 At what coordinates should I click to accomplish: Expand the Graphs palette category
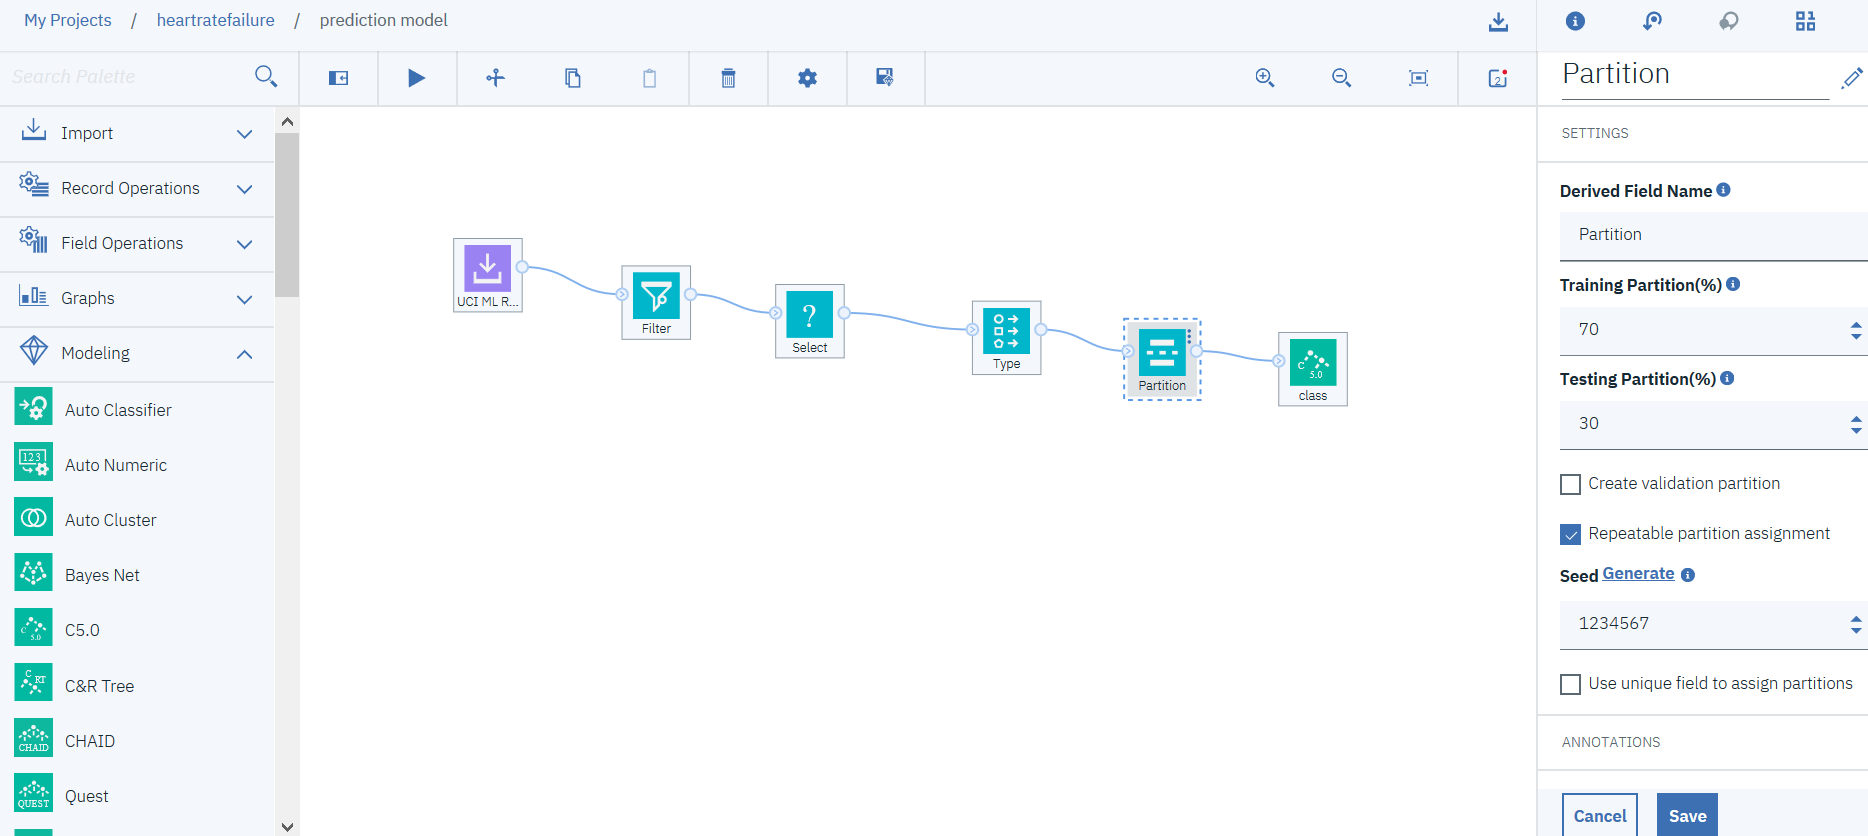point(137,298)
